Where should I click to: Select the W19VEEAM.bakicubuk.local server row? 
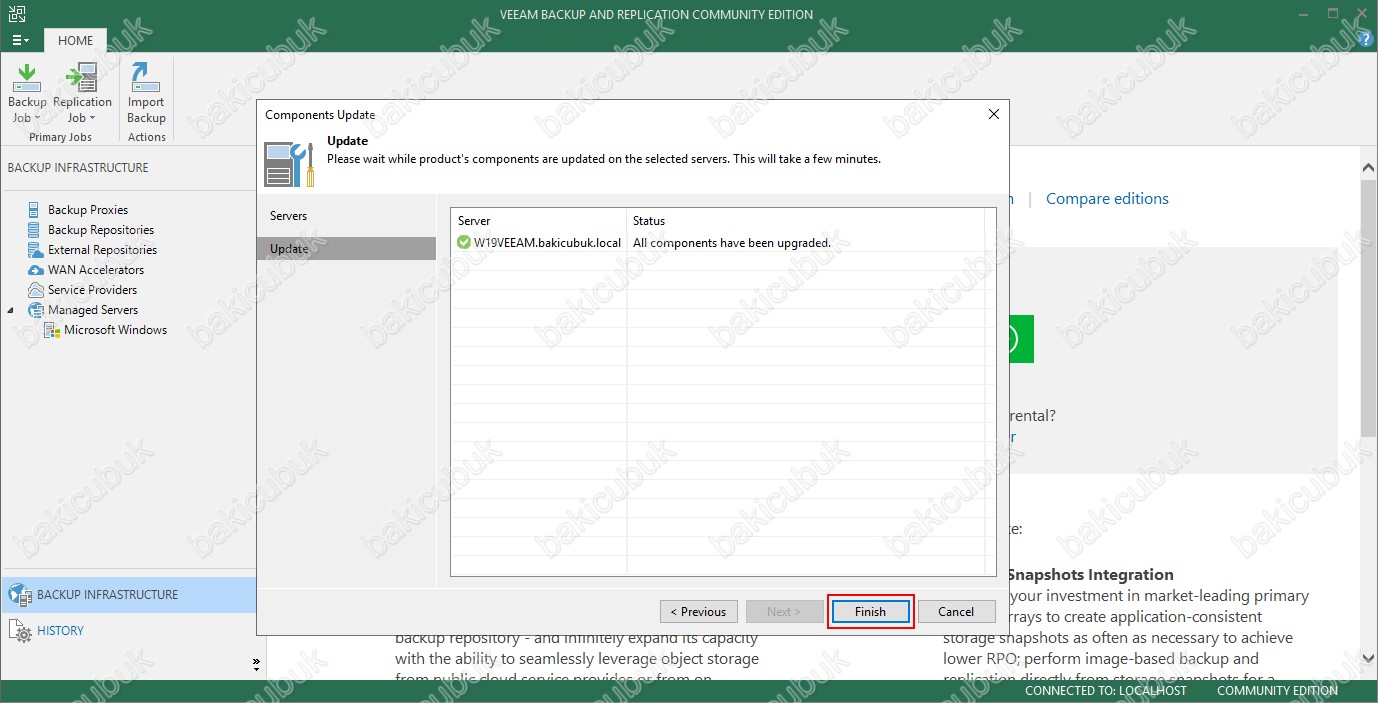718,243
